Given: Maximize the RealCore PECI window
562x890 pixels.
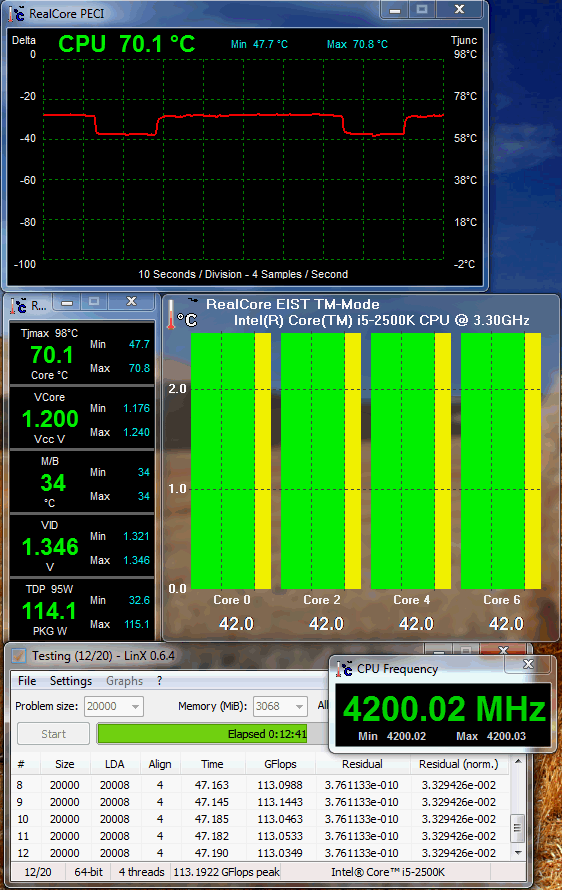Looking at the screenshot, I should 422,10.
